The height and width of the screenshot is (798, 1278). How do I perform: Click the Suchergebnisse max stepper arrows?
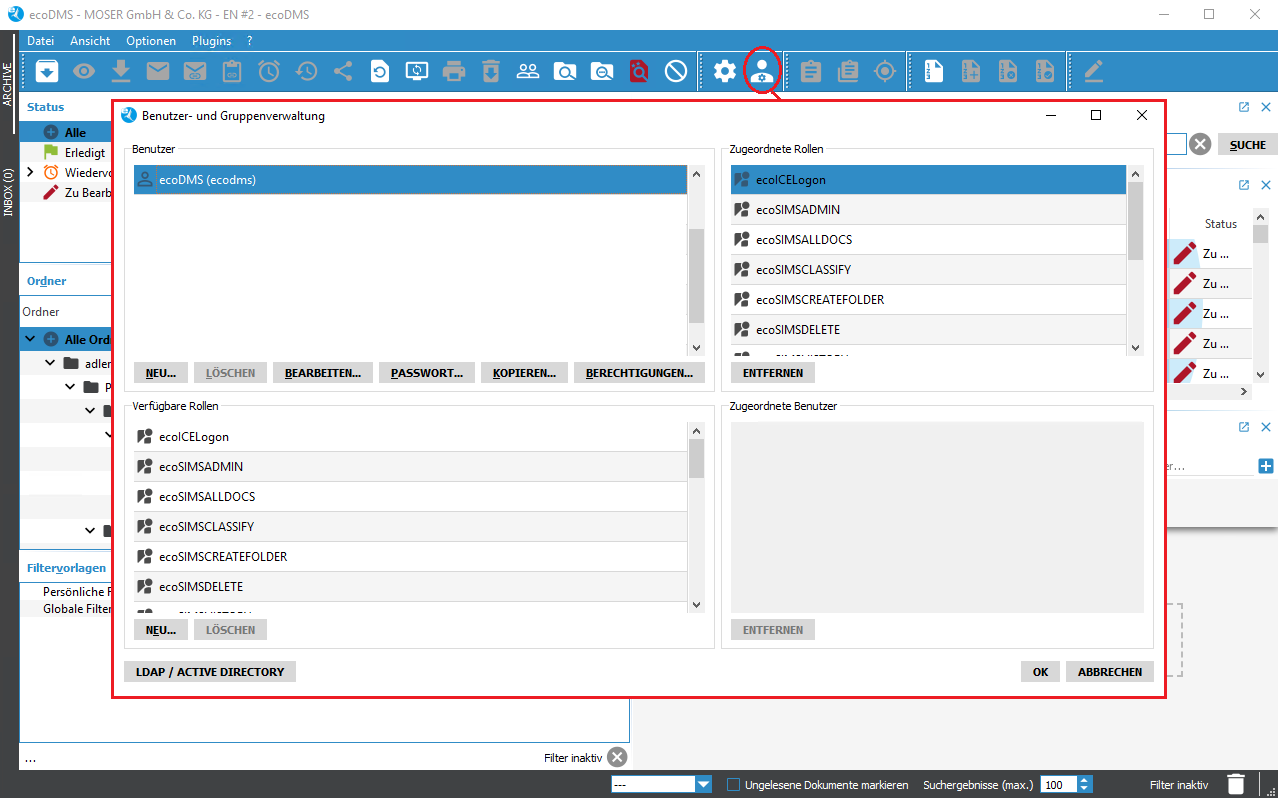(1085, 785)
